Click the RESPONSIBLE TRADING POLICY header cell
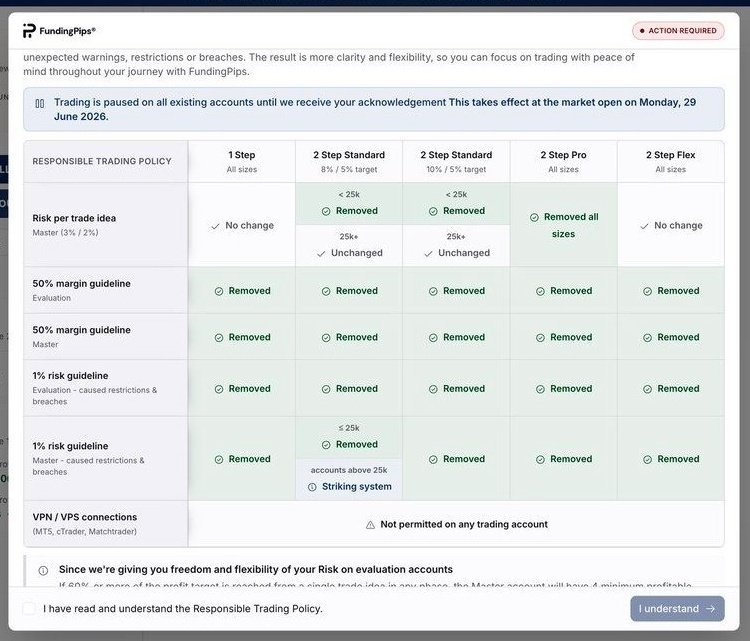750x641 pixels. 106,161
